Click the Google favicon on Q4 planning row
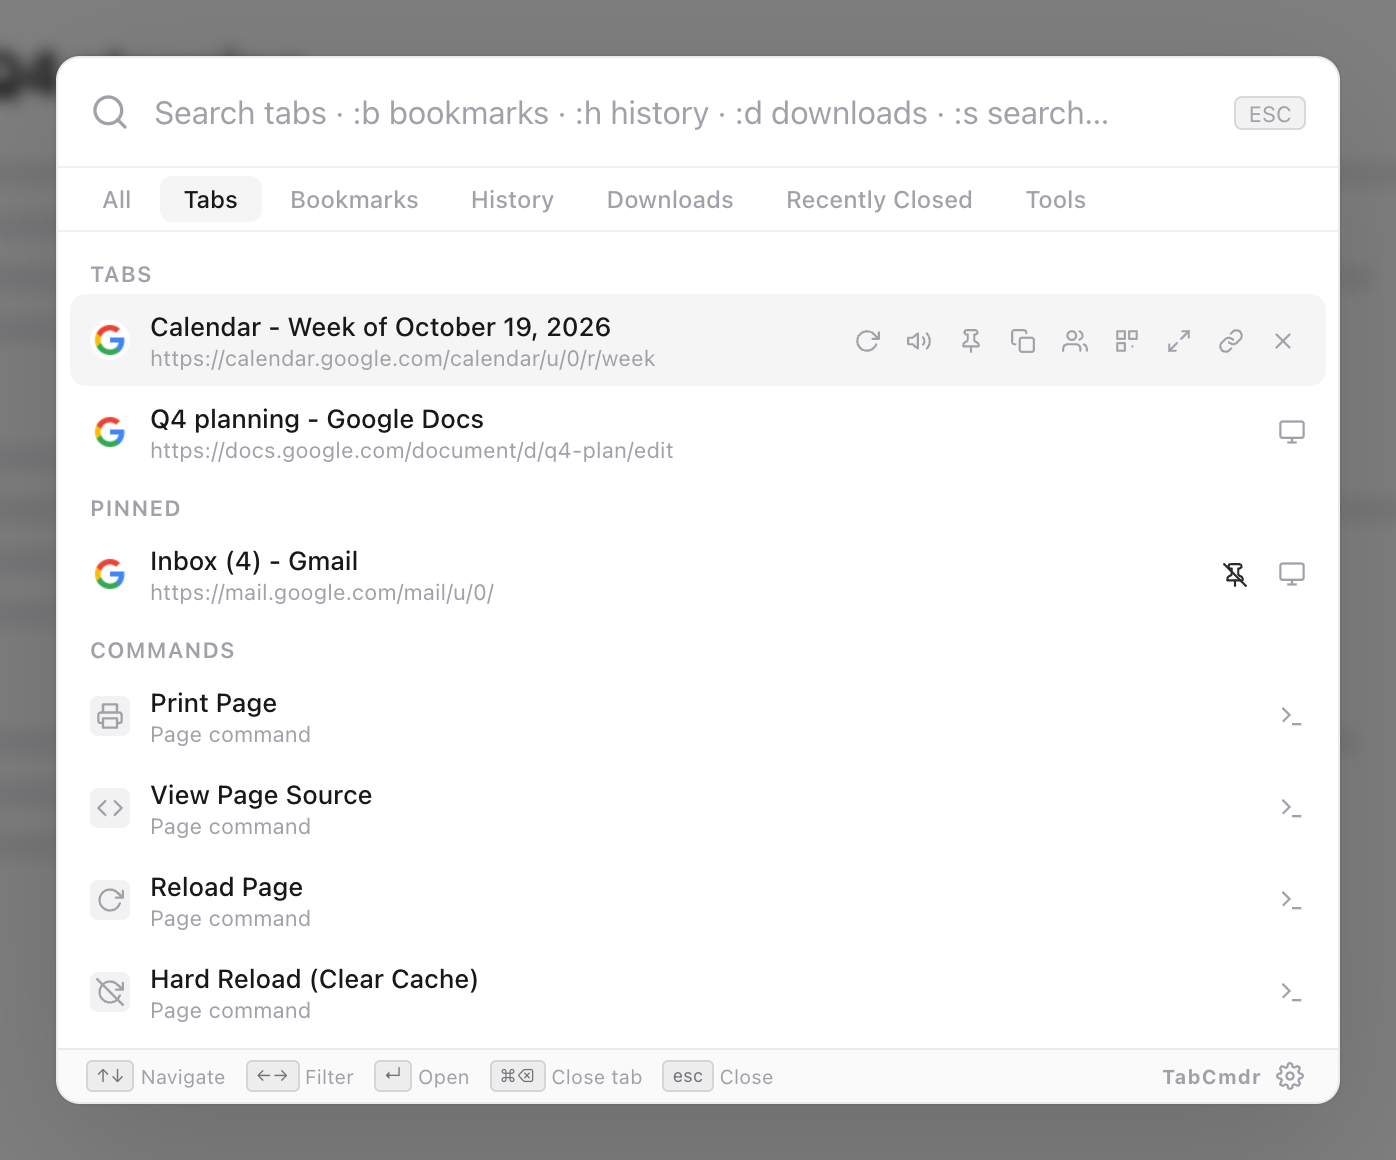This screenshot has height=1160, width=1396. click(110, 432)
